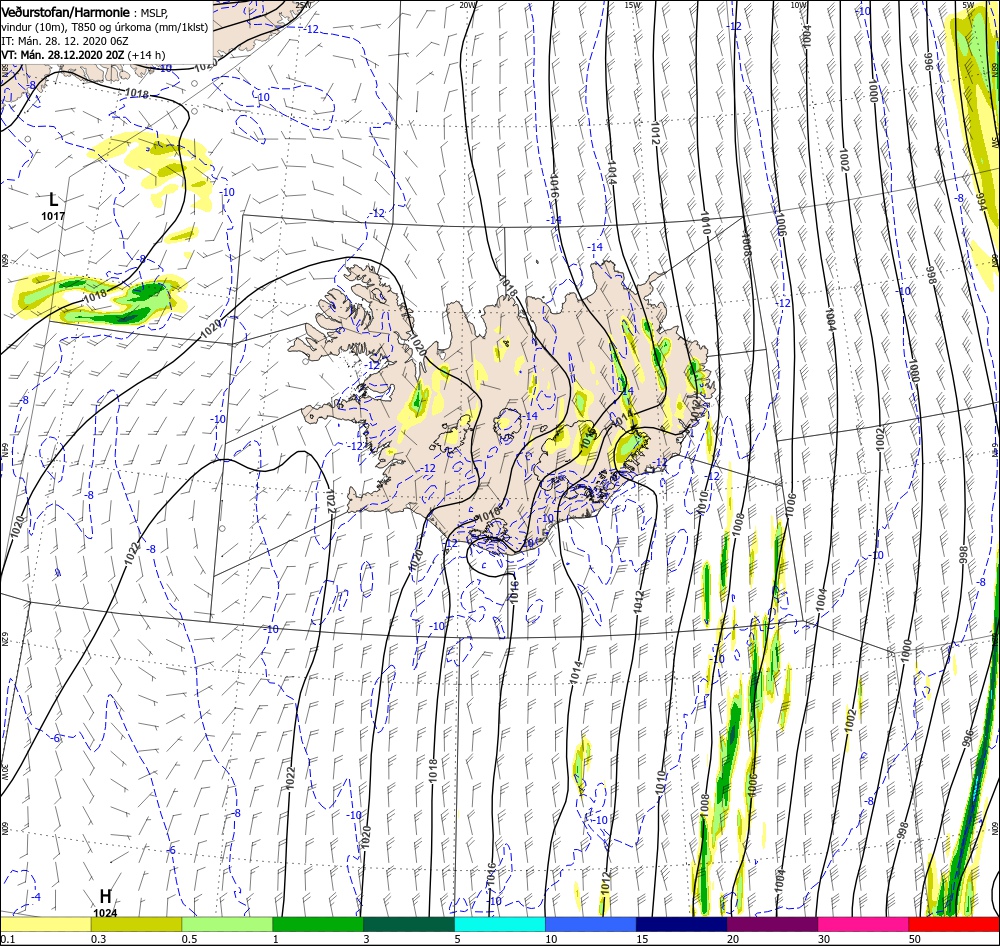1000x946 pixels.
Task: Click the 'Veðurstofan/Harmonie' title text
Action: pos(66,12)
